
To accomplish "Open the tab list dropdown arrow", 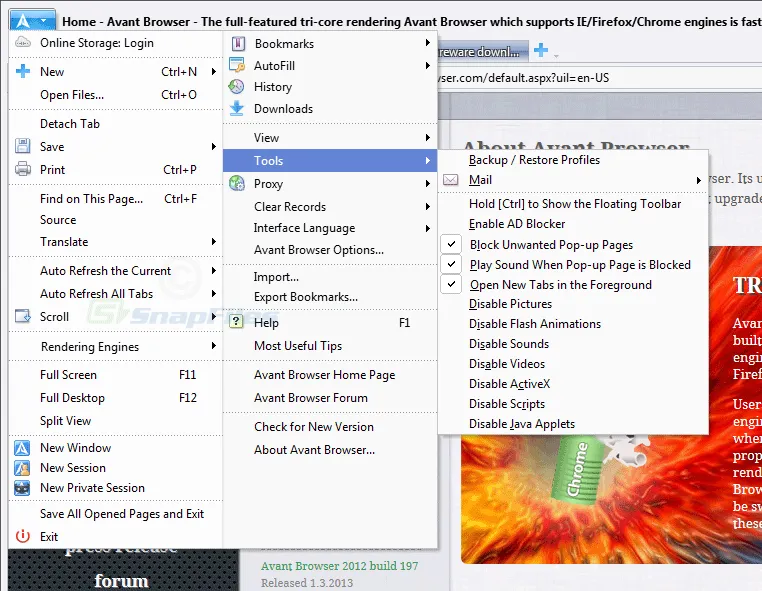I will (556, 56).
